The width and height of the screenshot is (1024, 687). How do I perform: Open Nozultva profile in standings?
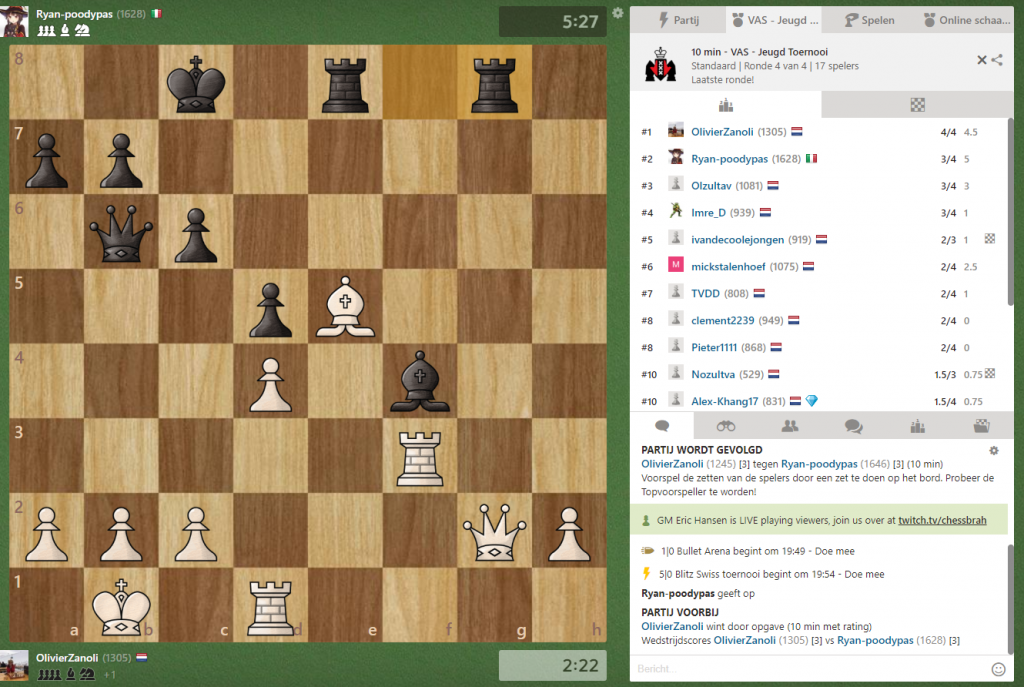pyautogui.click(x=713, y=375)
